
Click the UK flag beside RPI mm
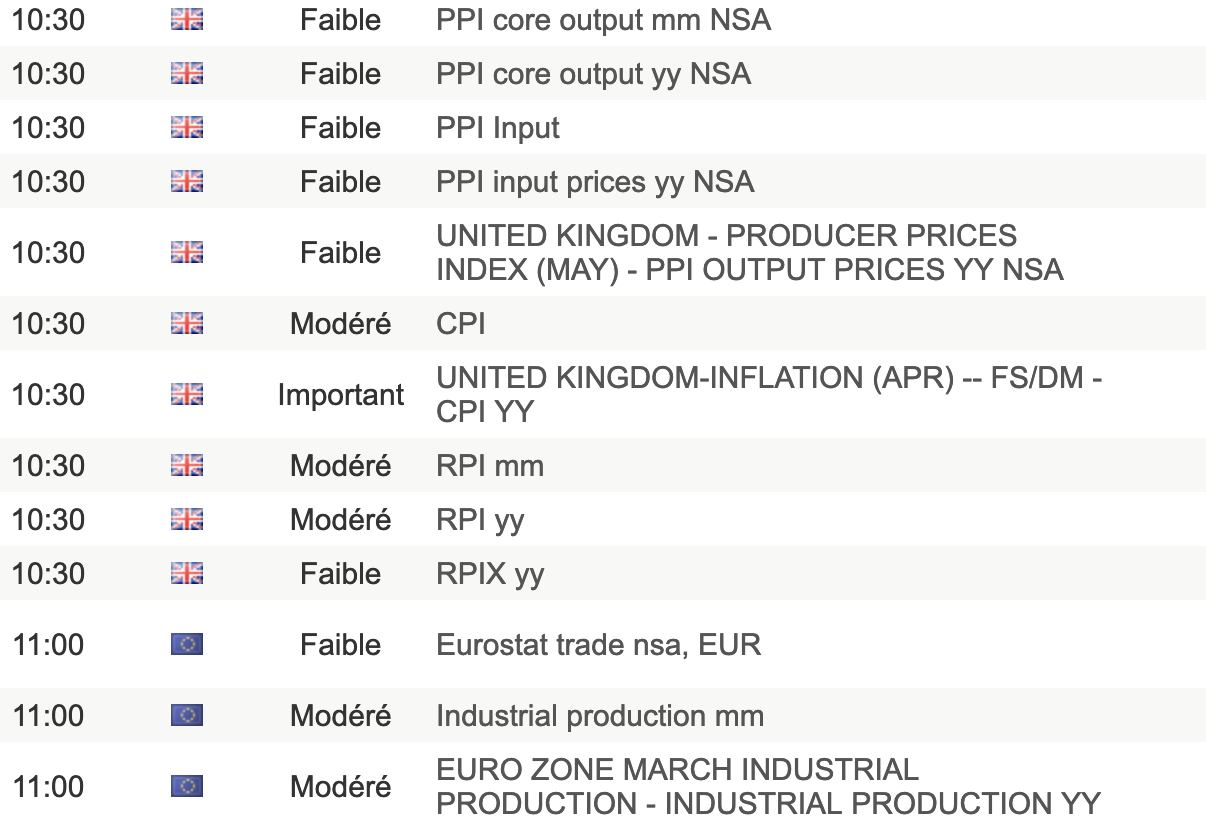point(187,466)
